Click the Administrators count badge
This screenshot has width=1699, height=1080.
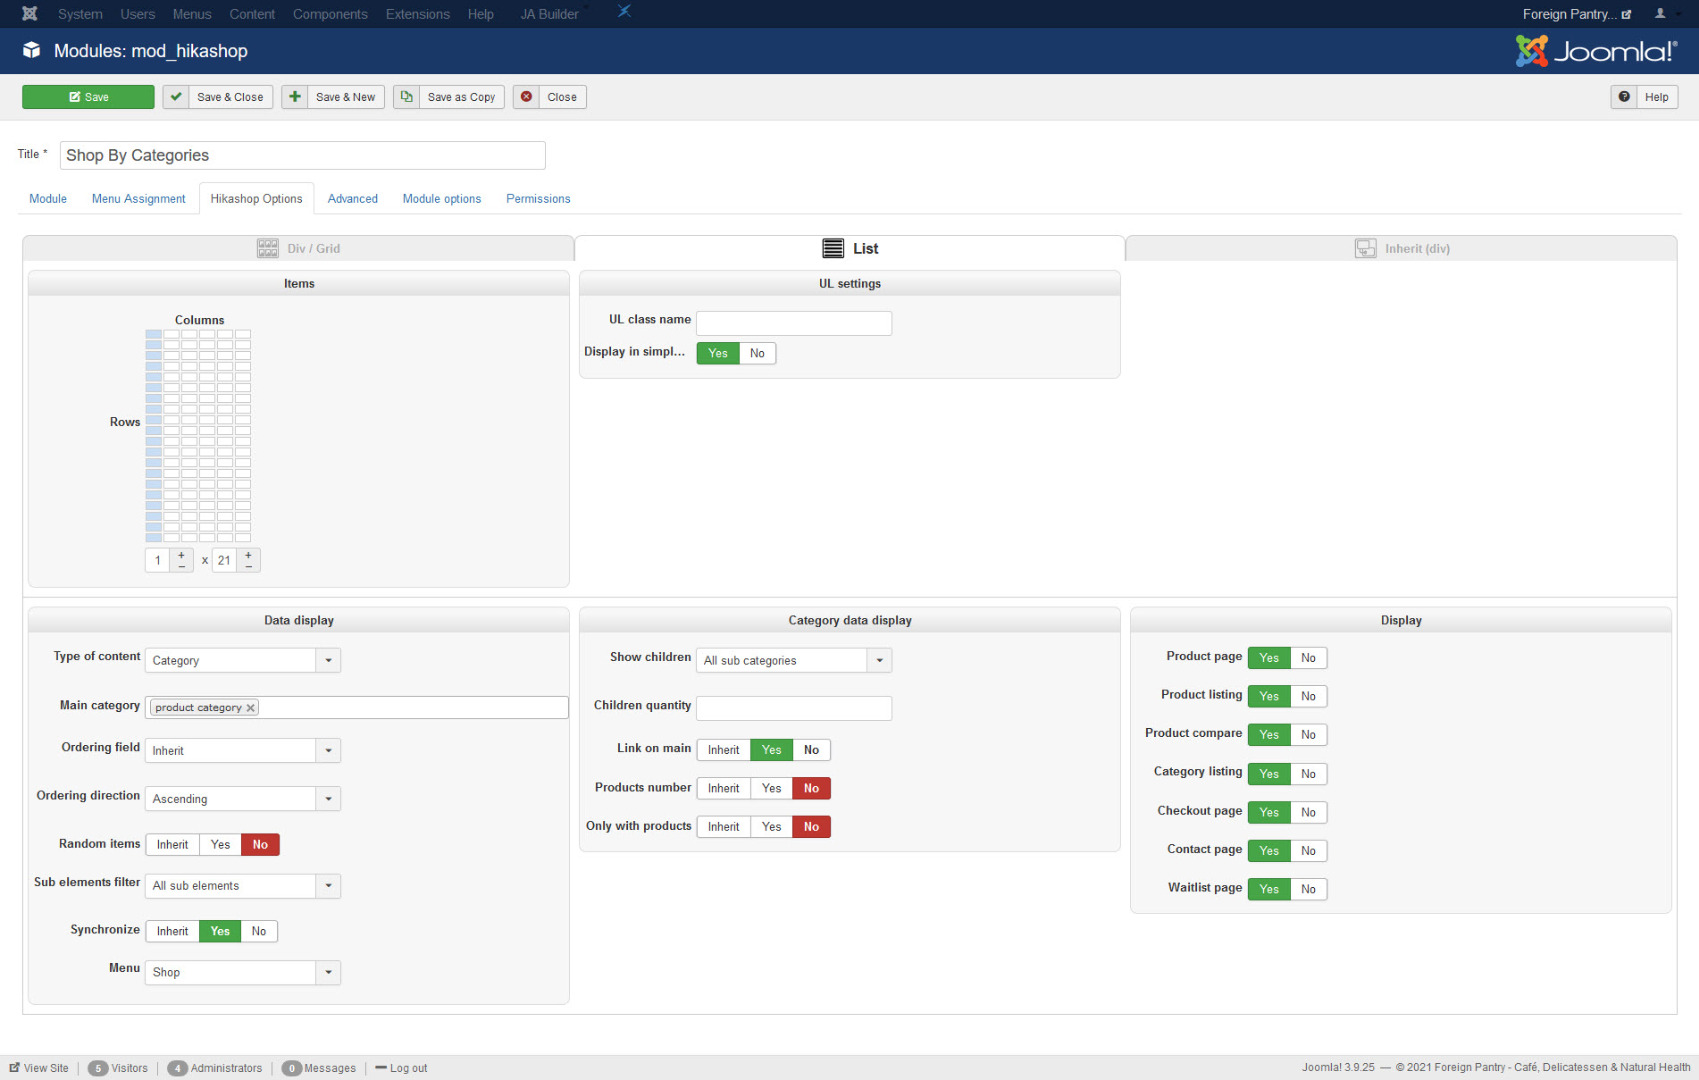(x=177, y=1068)
